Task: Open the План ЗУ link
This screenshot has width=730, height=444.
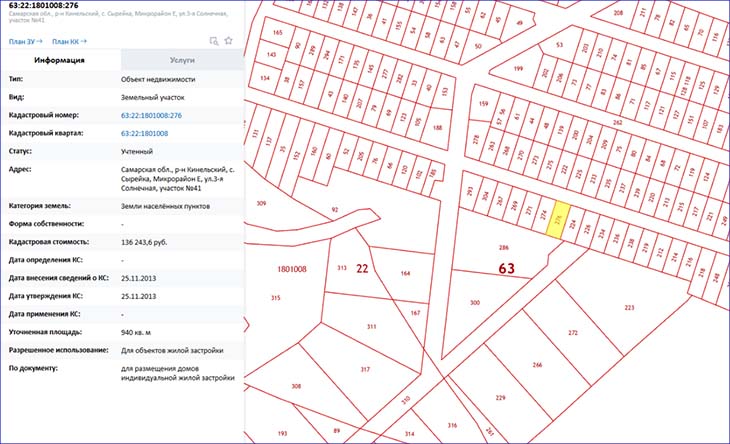Action: 26,41
